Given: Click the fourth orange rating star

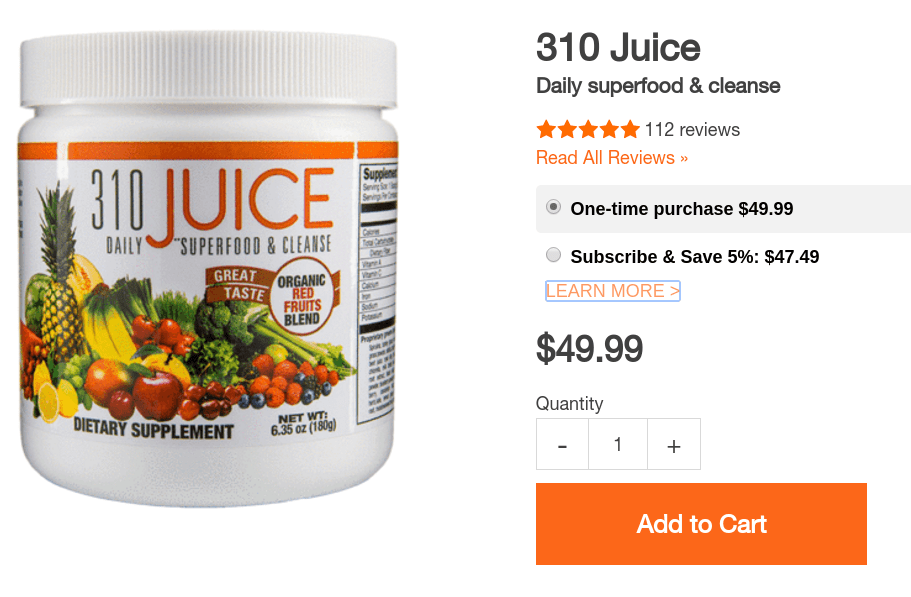Looking at the screenshot, I should click(609, 130).
